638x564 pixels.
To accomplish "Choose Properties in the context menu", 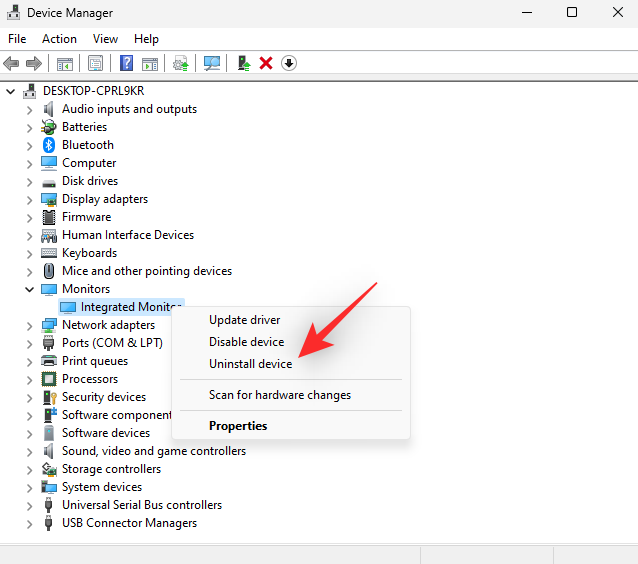I will click(x=238, y=426).
